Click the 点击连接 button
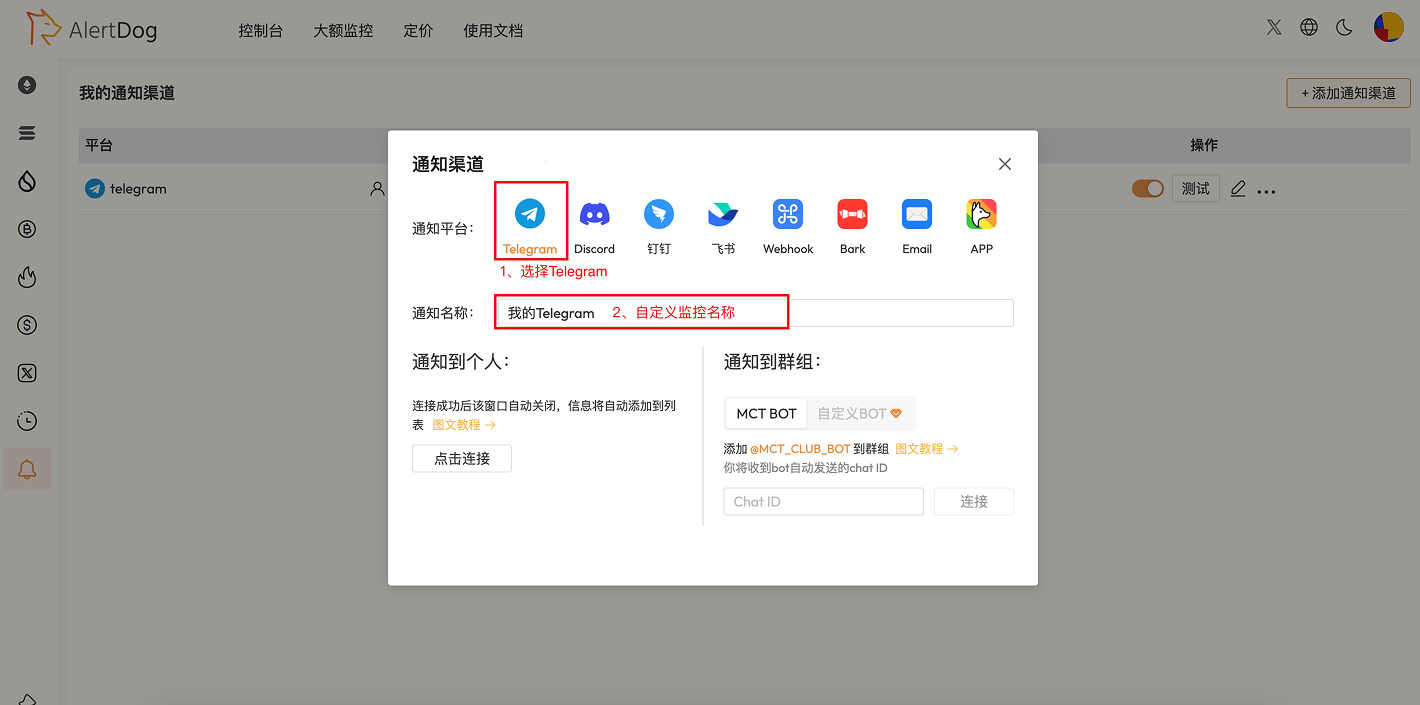 (x=462, y=458)
